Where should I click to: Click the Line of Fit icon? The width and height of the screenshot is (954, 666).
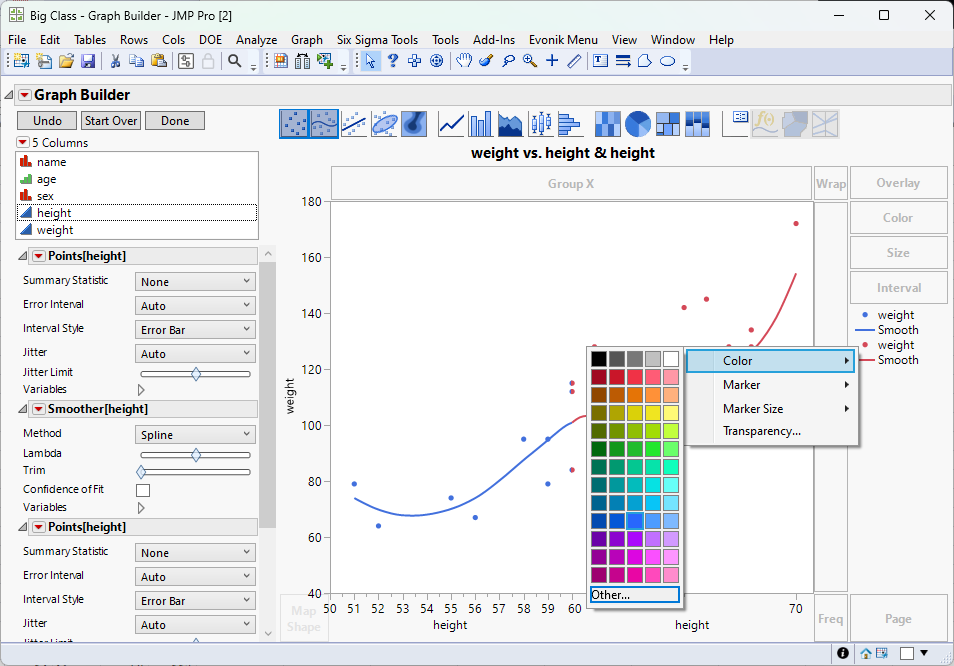click(x=354, y=124)
